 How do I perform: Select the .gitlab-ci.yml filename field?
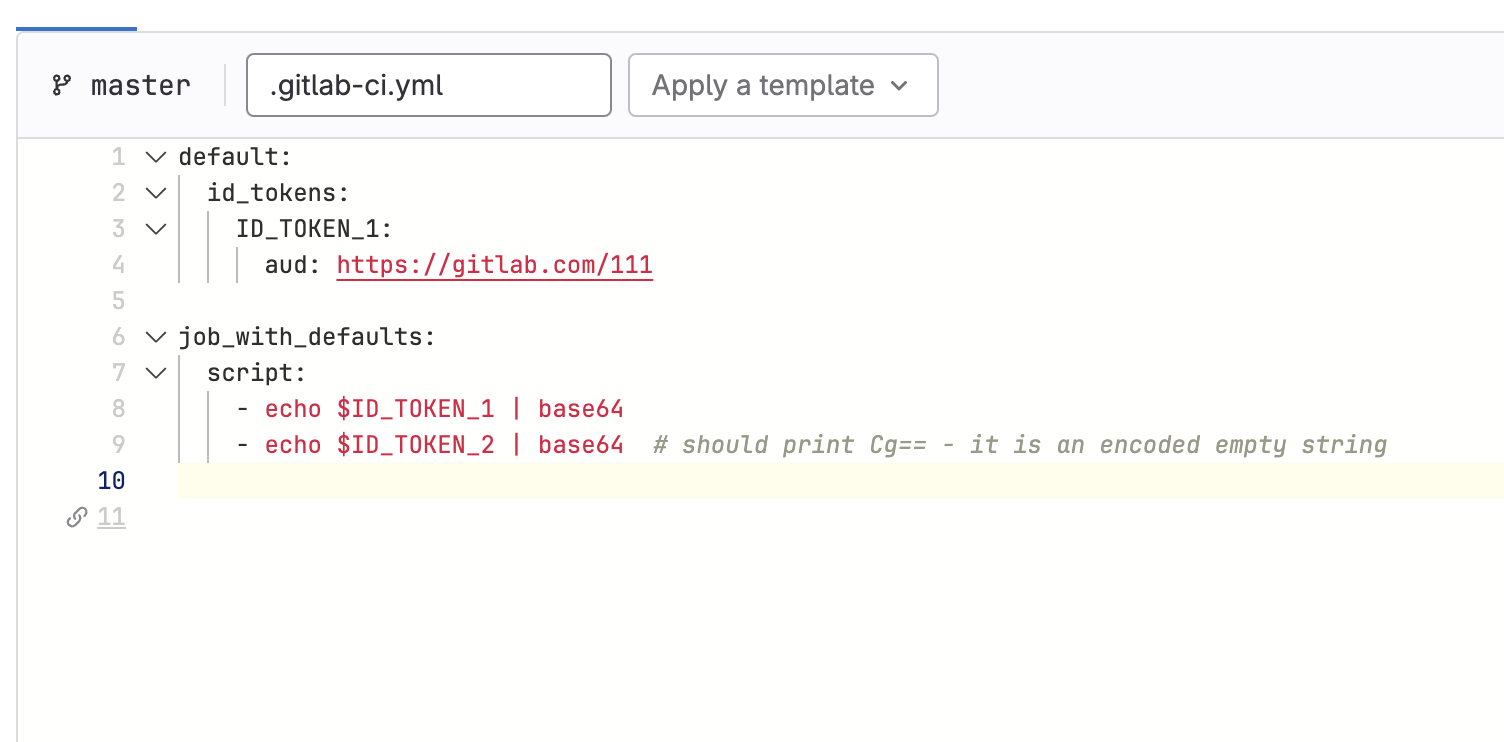428,85
